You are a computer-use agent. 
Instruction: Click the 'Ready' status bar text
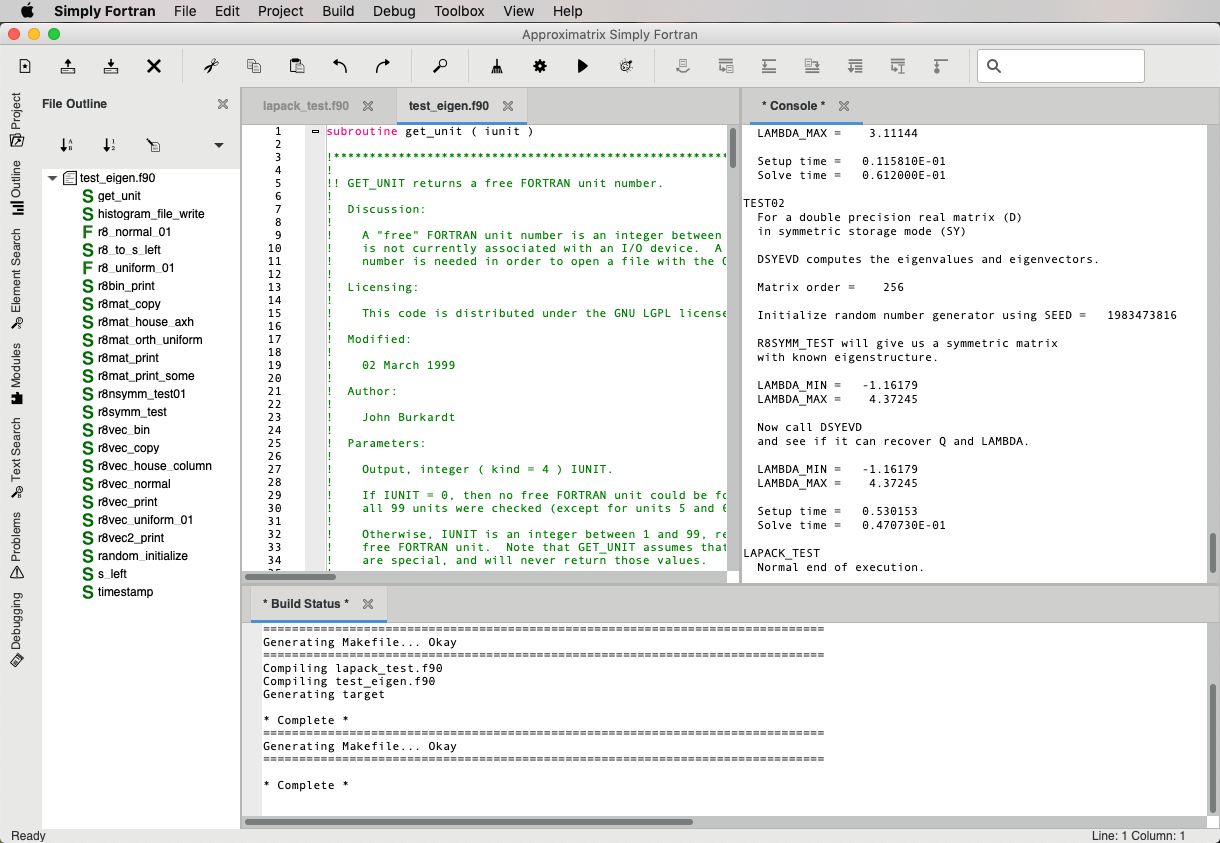(x=28, y=836)
